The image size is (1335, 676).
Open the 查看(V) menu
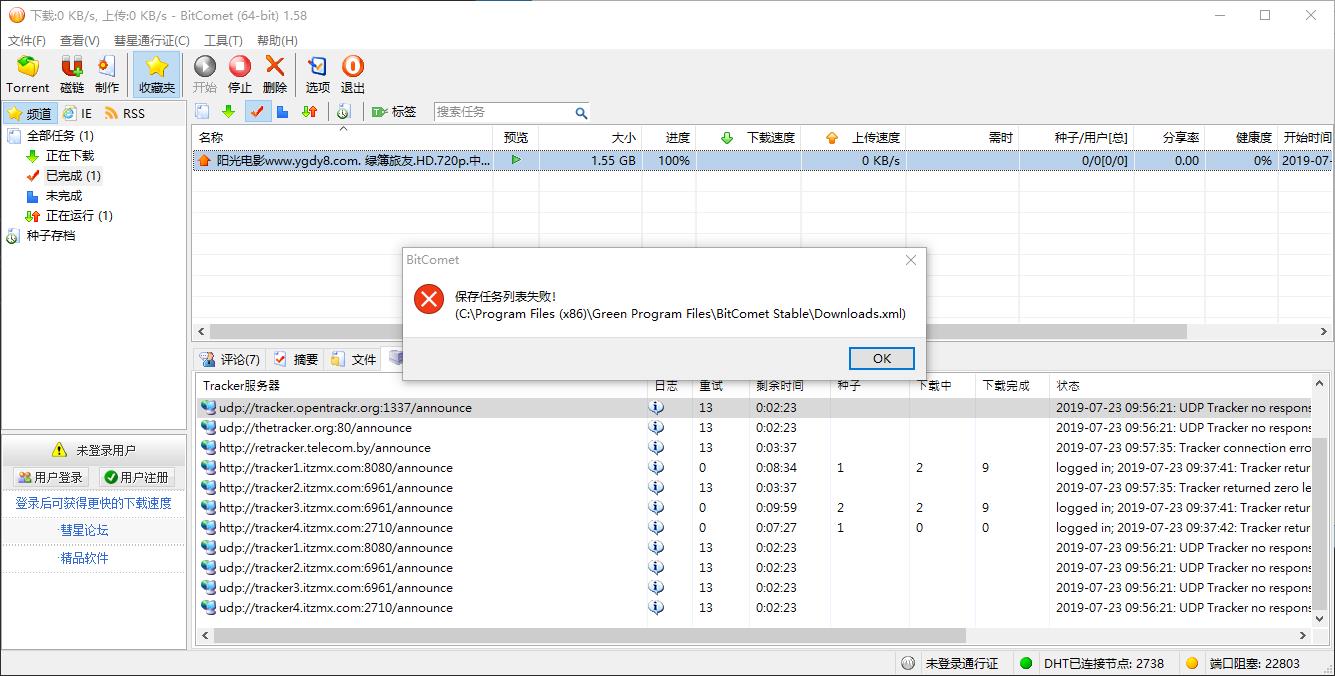[x=80, y=40]
